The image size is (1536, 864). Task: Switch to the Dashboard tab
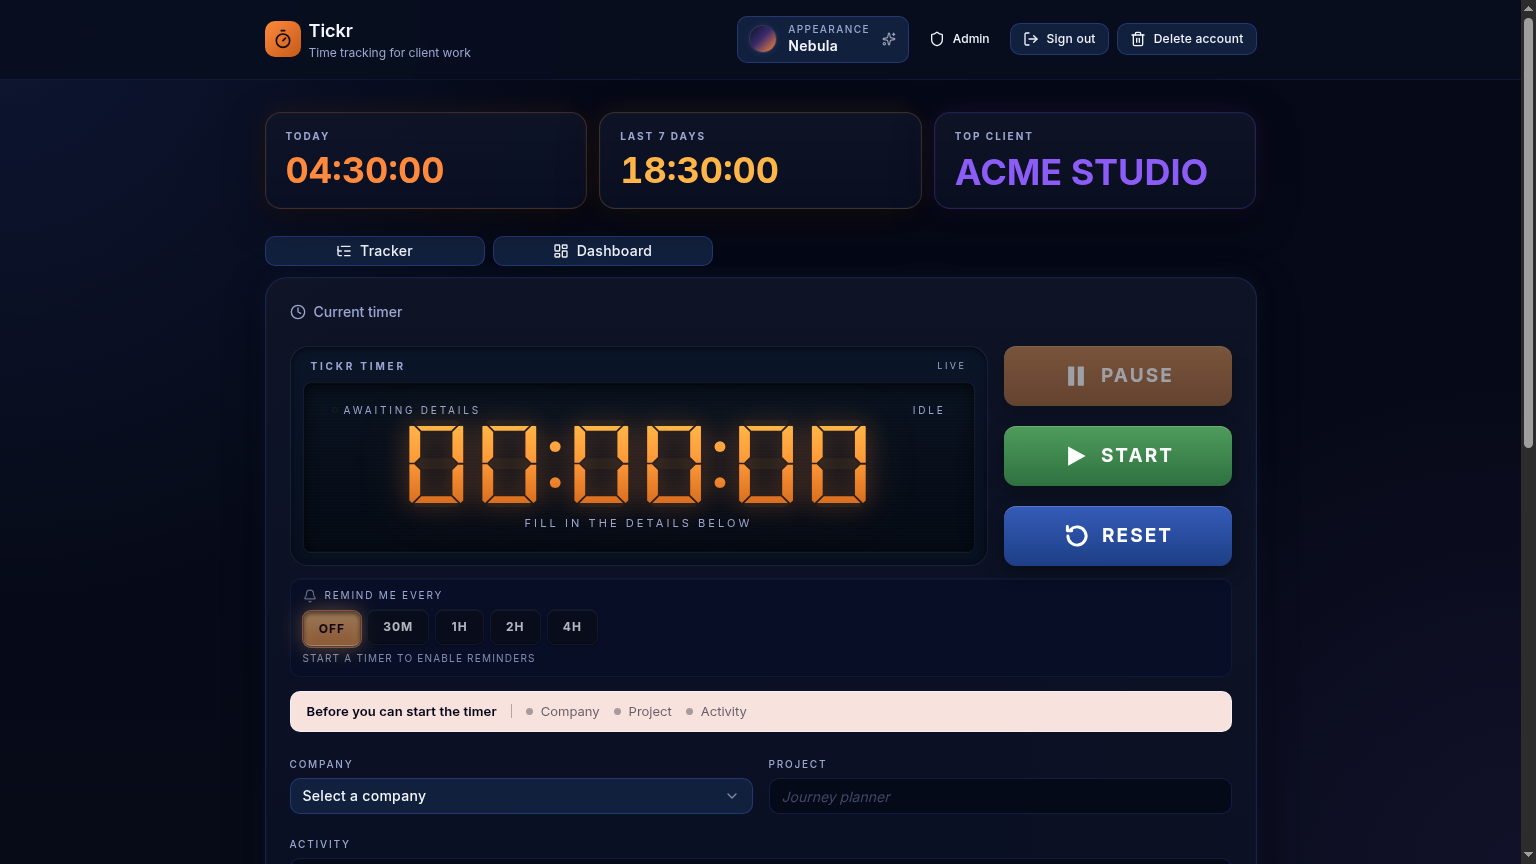point(603,251)
